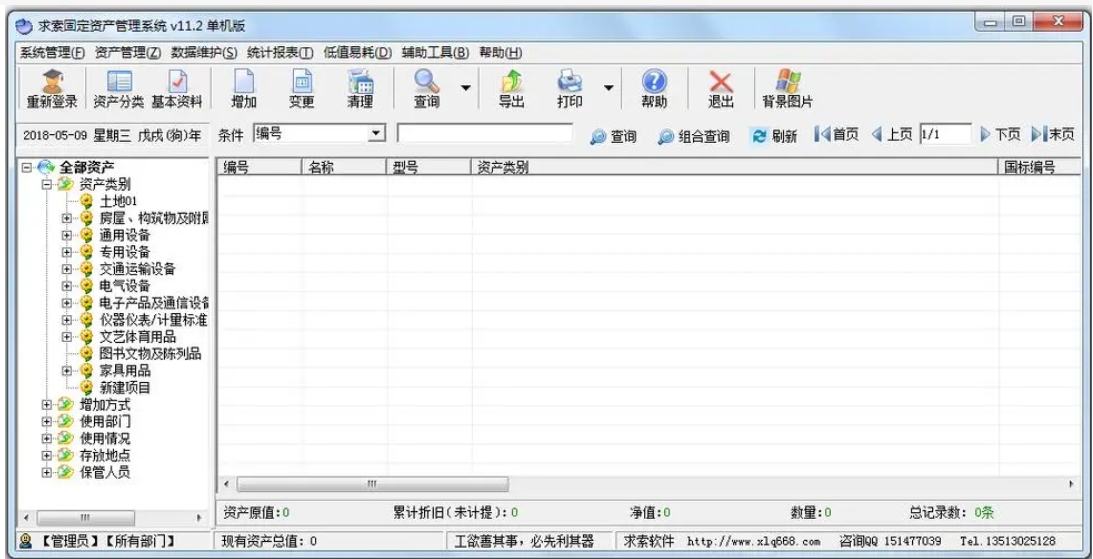This screenshot has width=1093, height=559.
Task: Click the 增加 add asset icon
Action: (245, 89)
